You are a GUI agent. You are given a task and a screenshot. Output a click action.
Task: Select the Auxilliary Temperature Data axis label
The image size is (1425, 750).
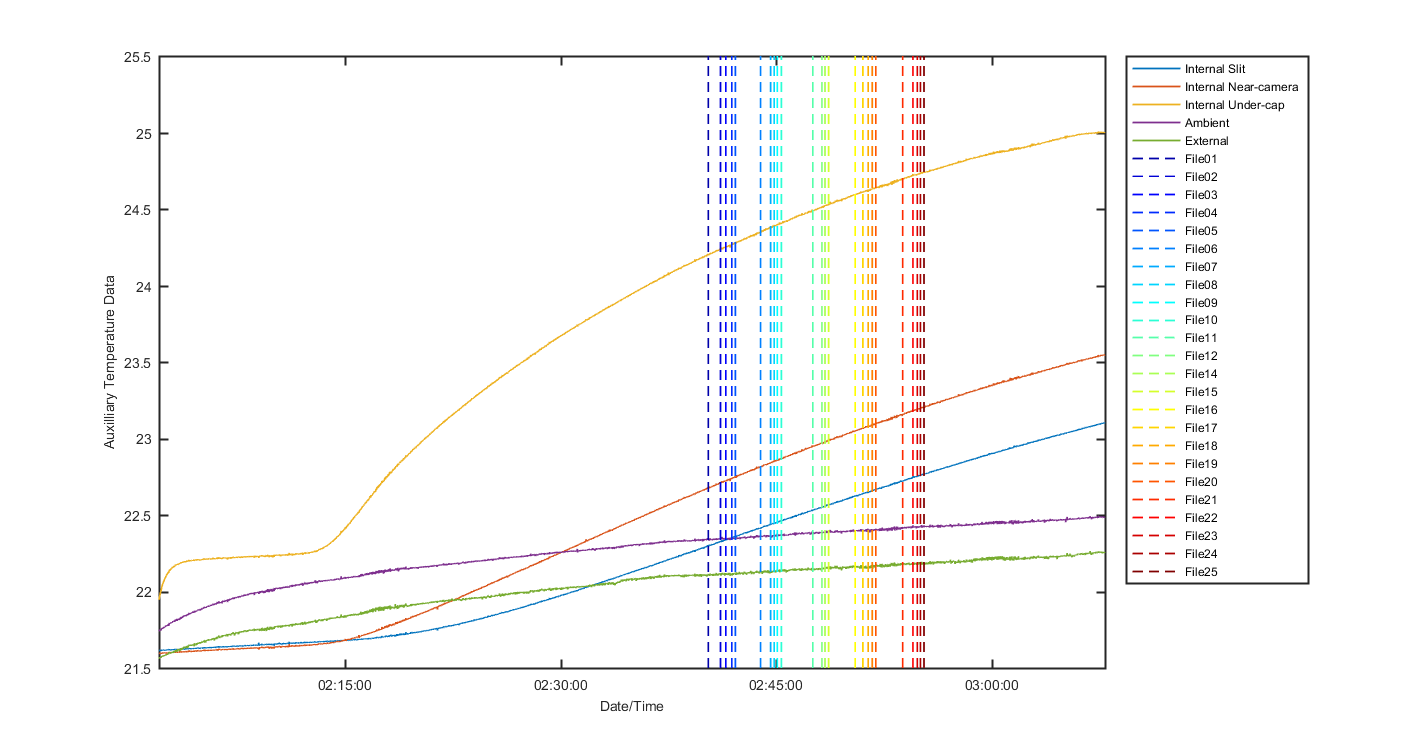(110, 362)
